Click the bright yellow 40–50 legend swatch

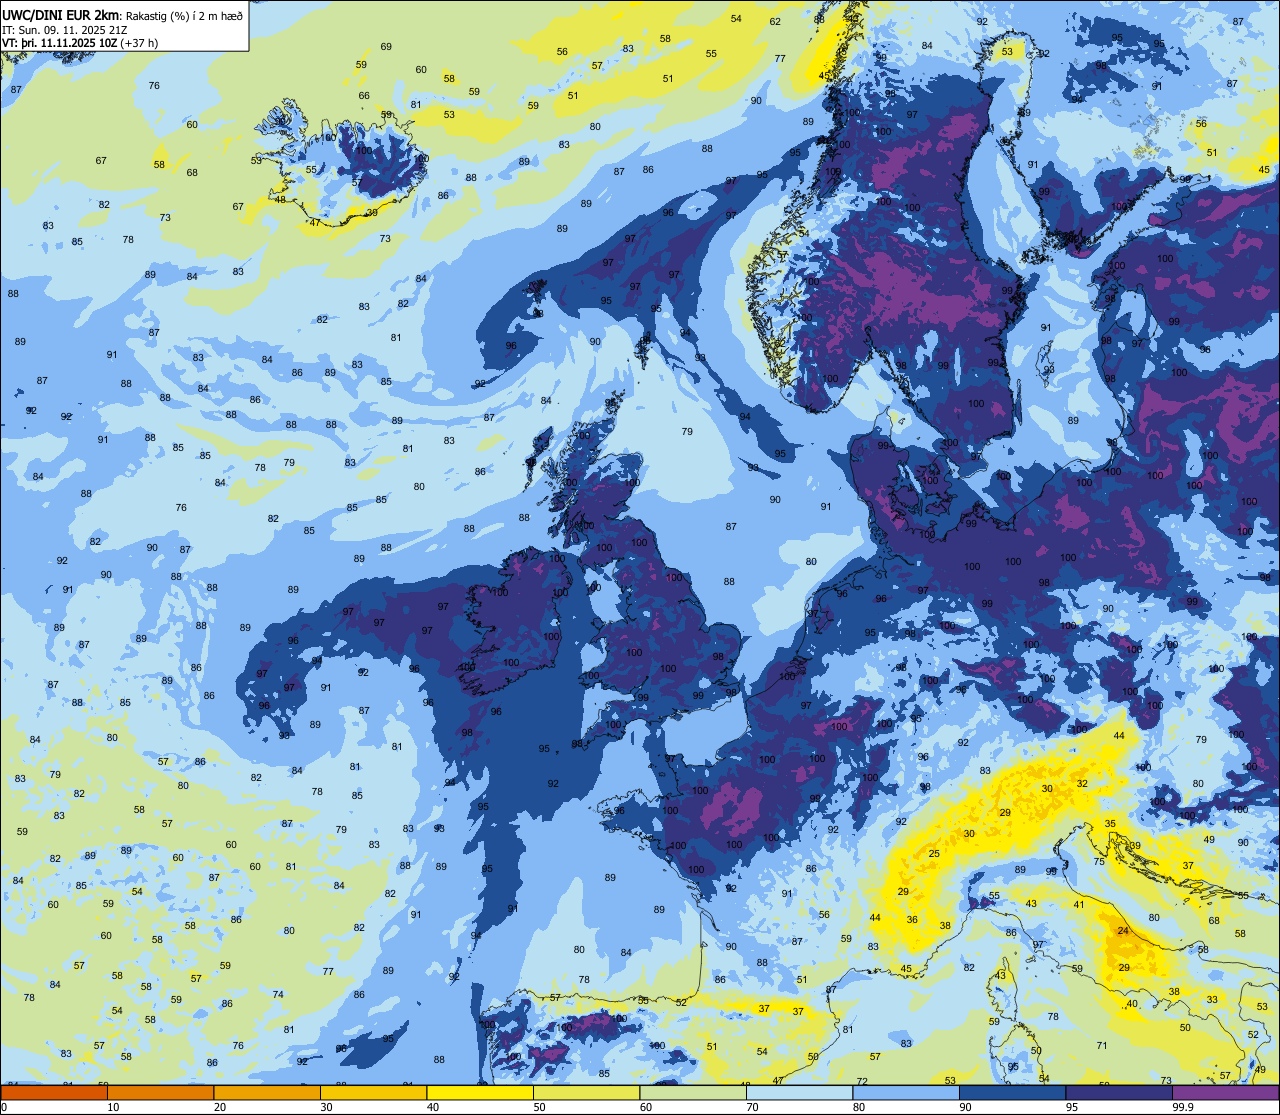pos(480,1092)
